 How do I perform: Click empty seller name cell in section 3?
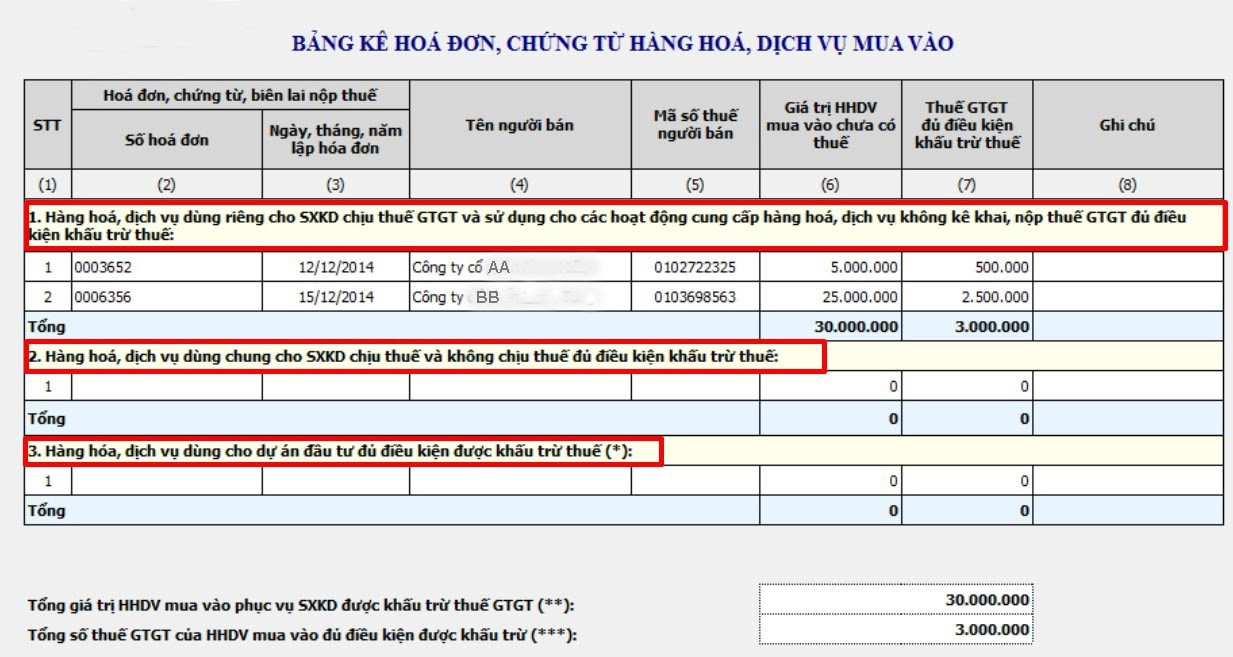pyautogui.click(x=520, y=480)
